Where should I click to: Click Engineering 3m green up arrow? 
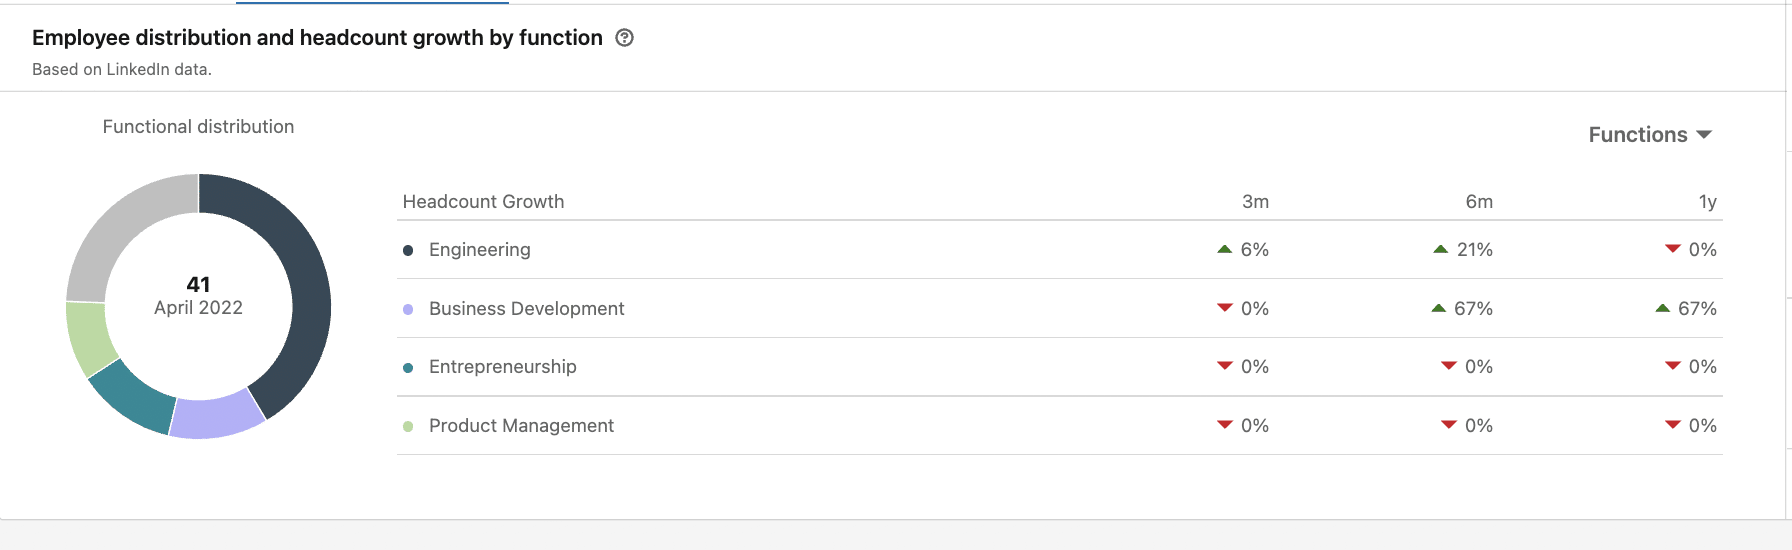pyautogui.click(x=1224, y=249)
